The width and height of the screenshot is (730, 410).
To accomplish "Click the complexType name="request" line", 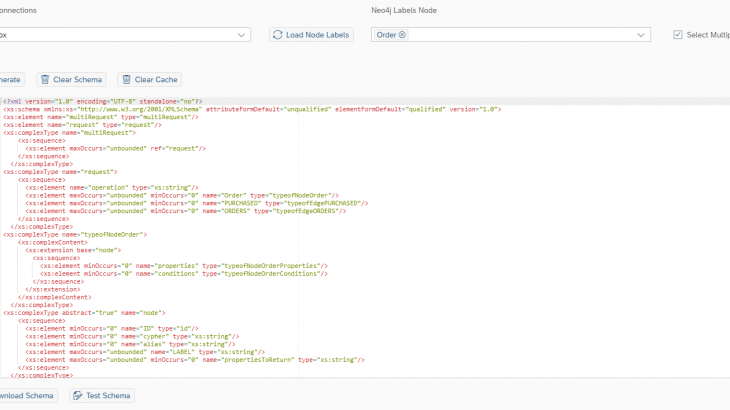I will (60, 172).
